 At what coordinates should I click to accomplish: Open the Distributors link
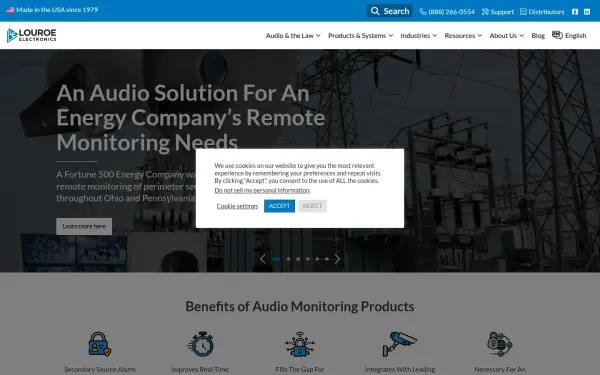pyautogui.click(x=542, y=12)
